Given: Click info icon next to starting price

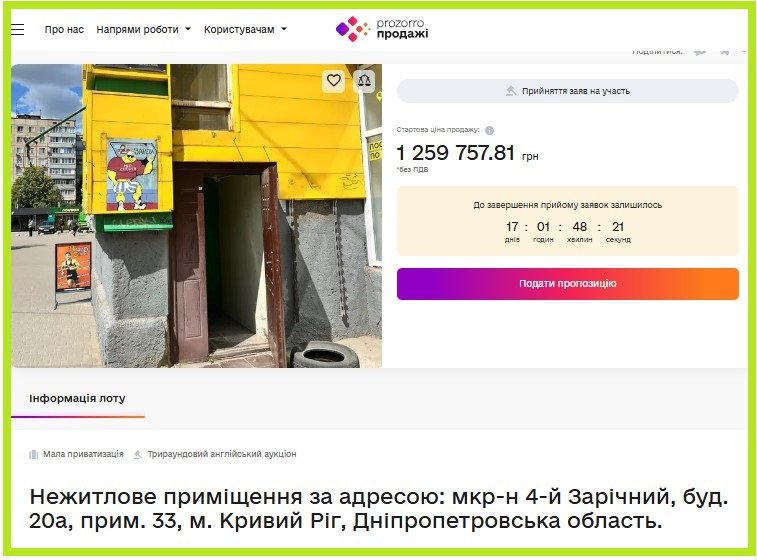Looking at the screenshot, I should (x=489, y=130).
